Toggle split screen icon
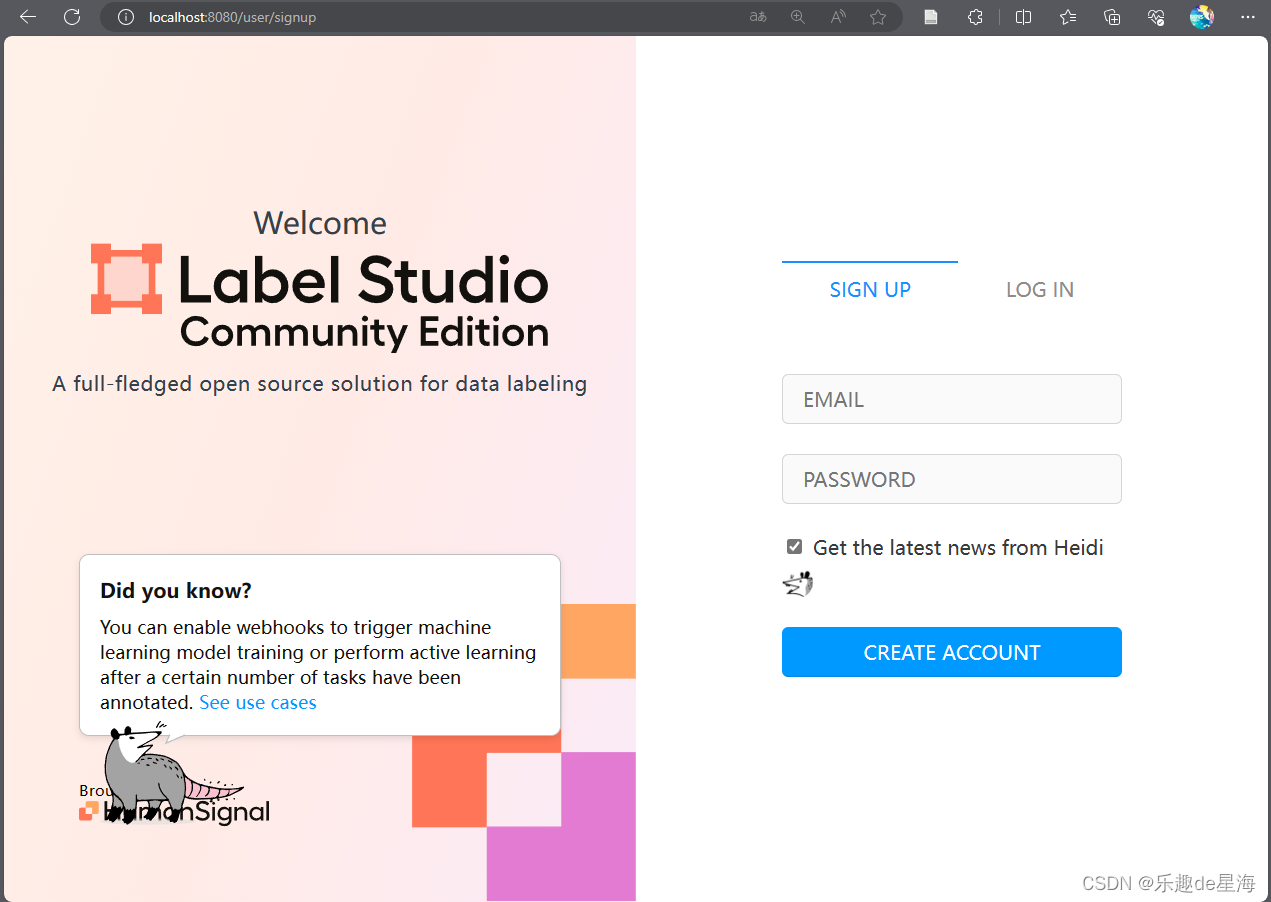1271x902 pixels. [x=1023, y=17]
